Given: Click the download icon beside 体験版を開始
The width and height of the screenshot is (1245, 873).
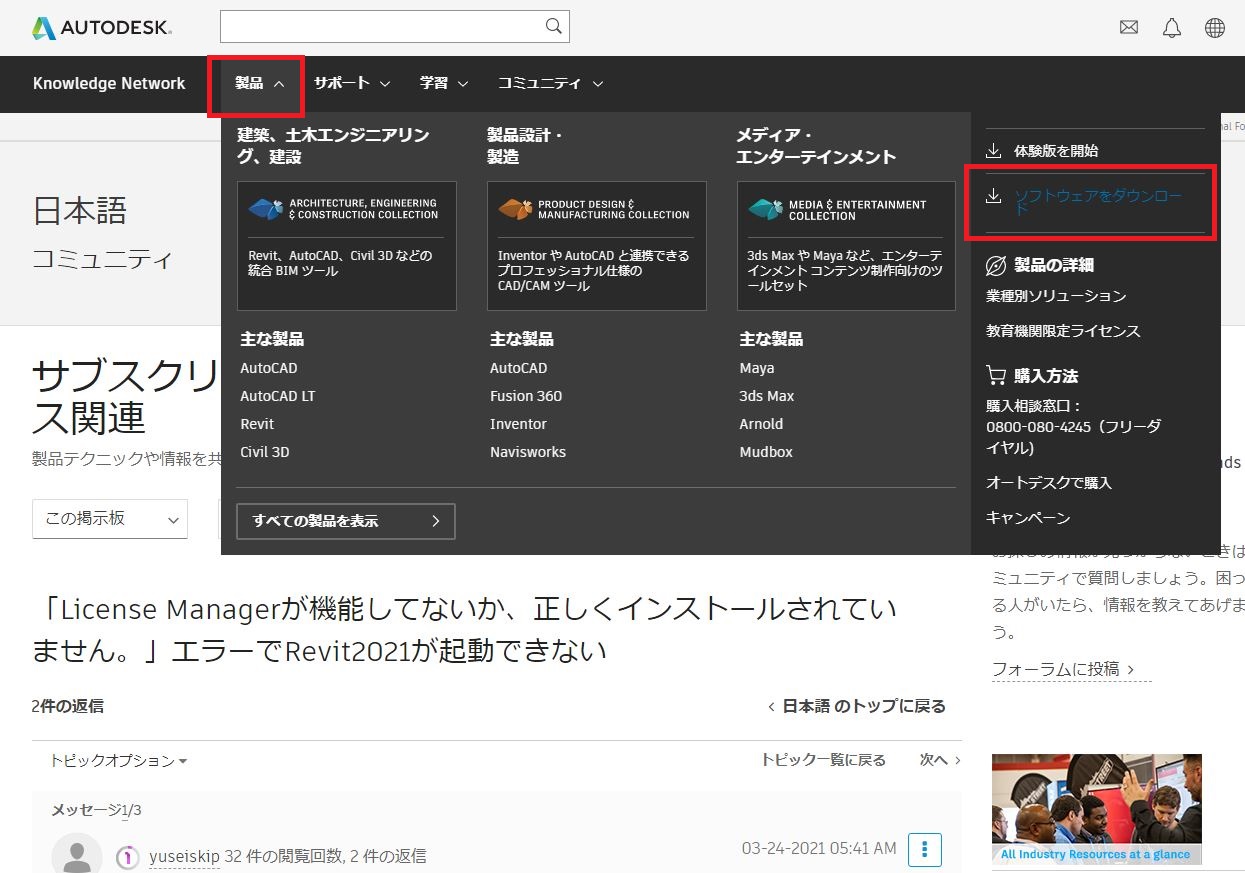Looking at the screenshot, I should click(x=994, y=150).
